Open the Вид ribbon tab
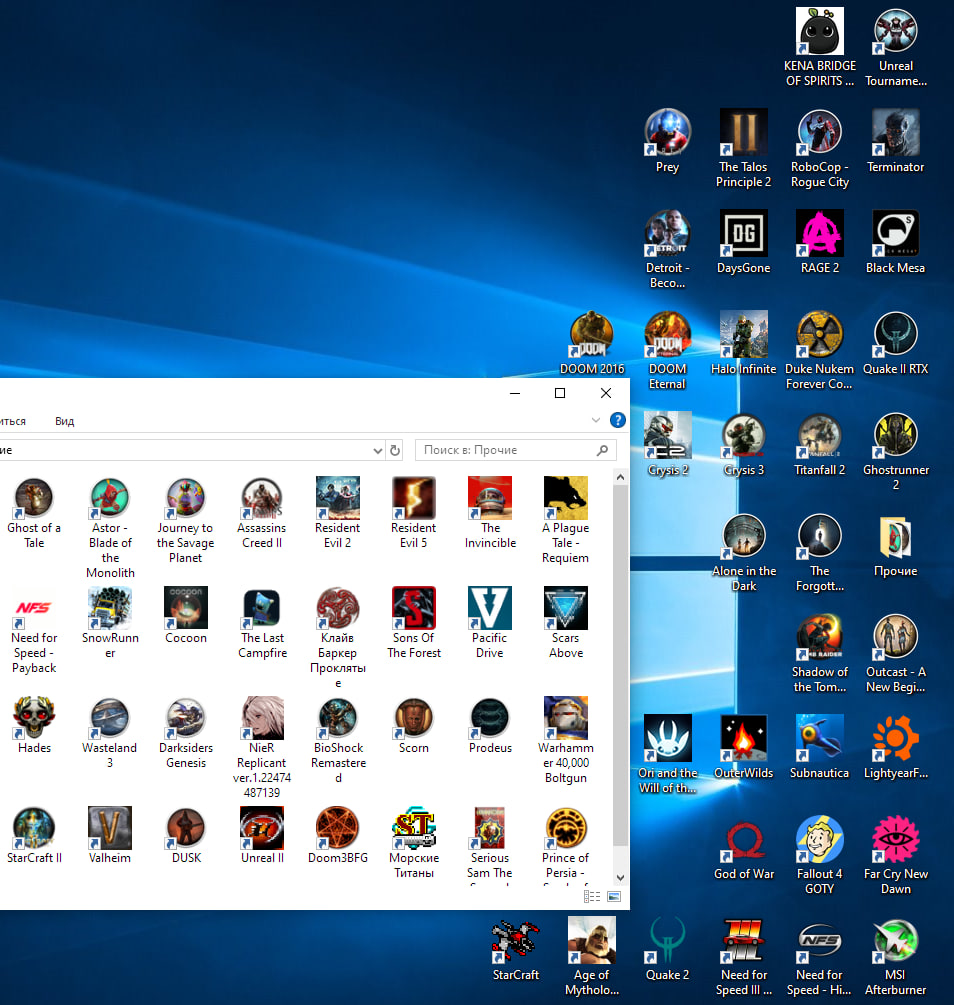The height and width of the screenshot is (1005, 954). (x=64, y=421)
